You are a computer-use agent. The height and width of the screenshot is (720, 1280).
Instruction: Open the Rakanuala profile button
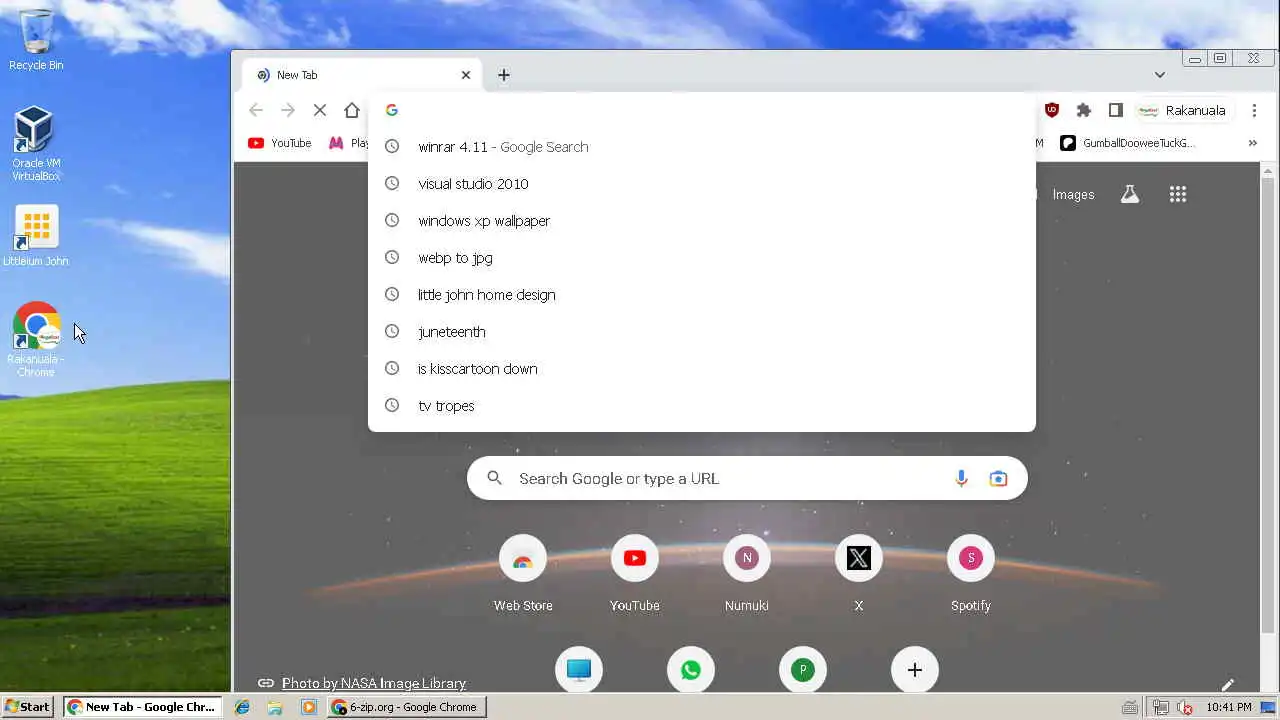1185,110
